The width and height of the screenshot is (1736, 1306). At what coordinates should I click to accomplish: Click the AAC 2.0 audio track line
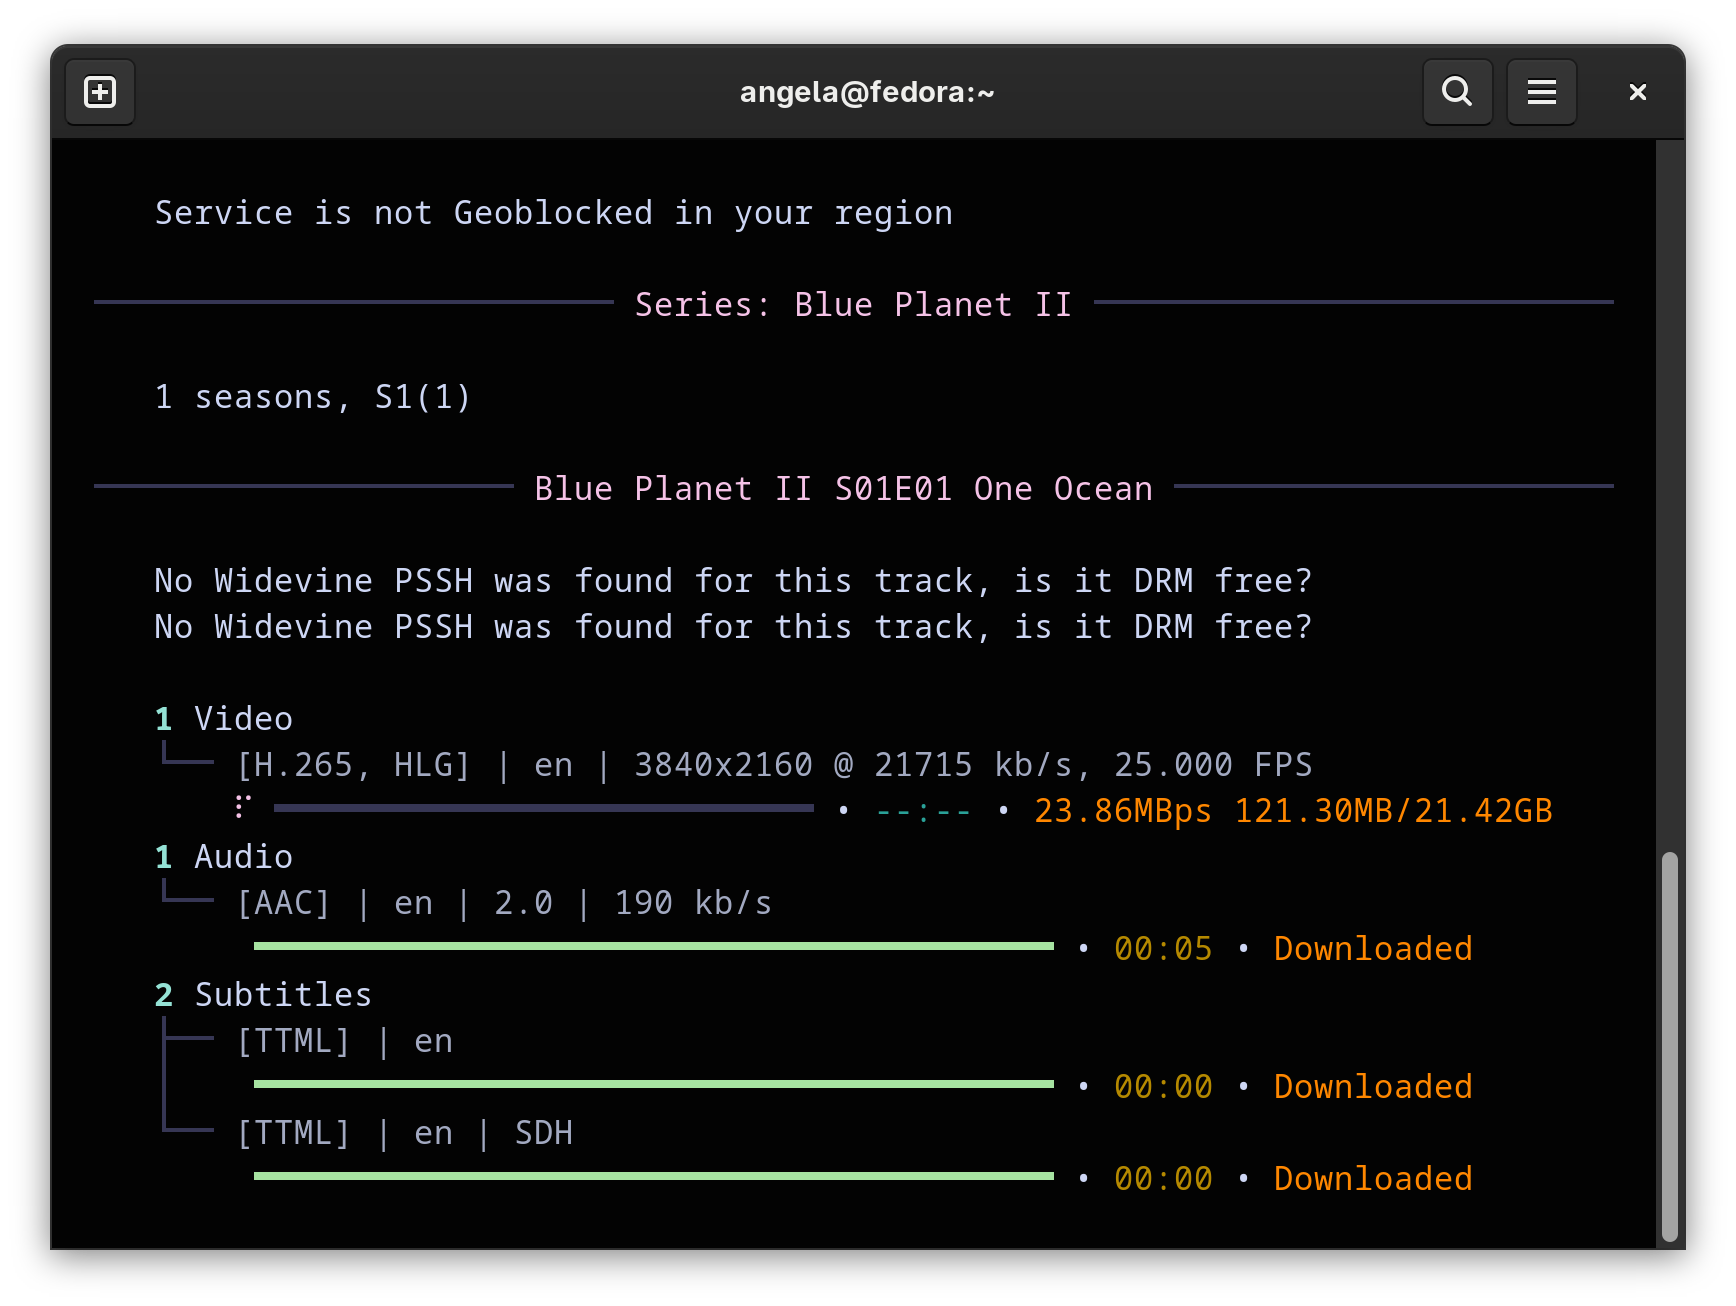point(503,903)
